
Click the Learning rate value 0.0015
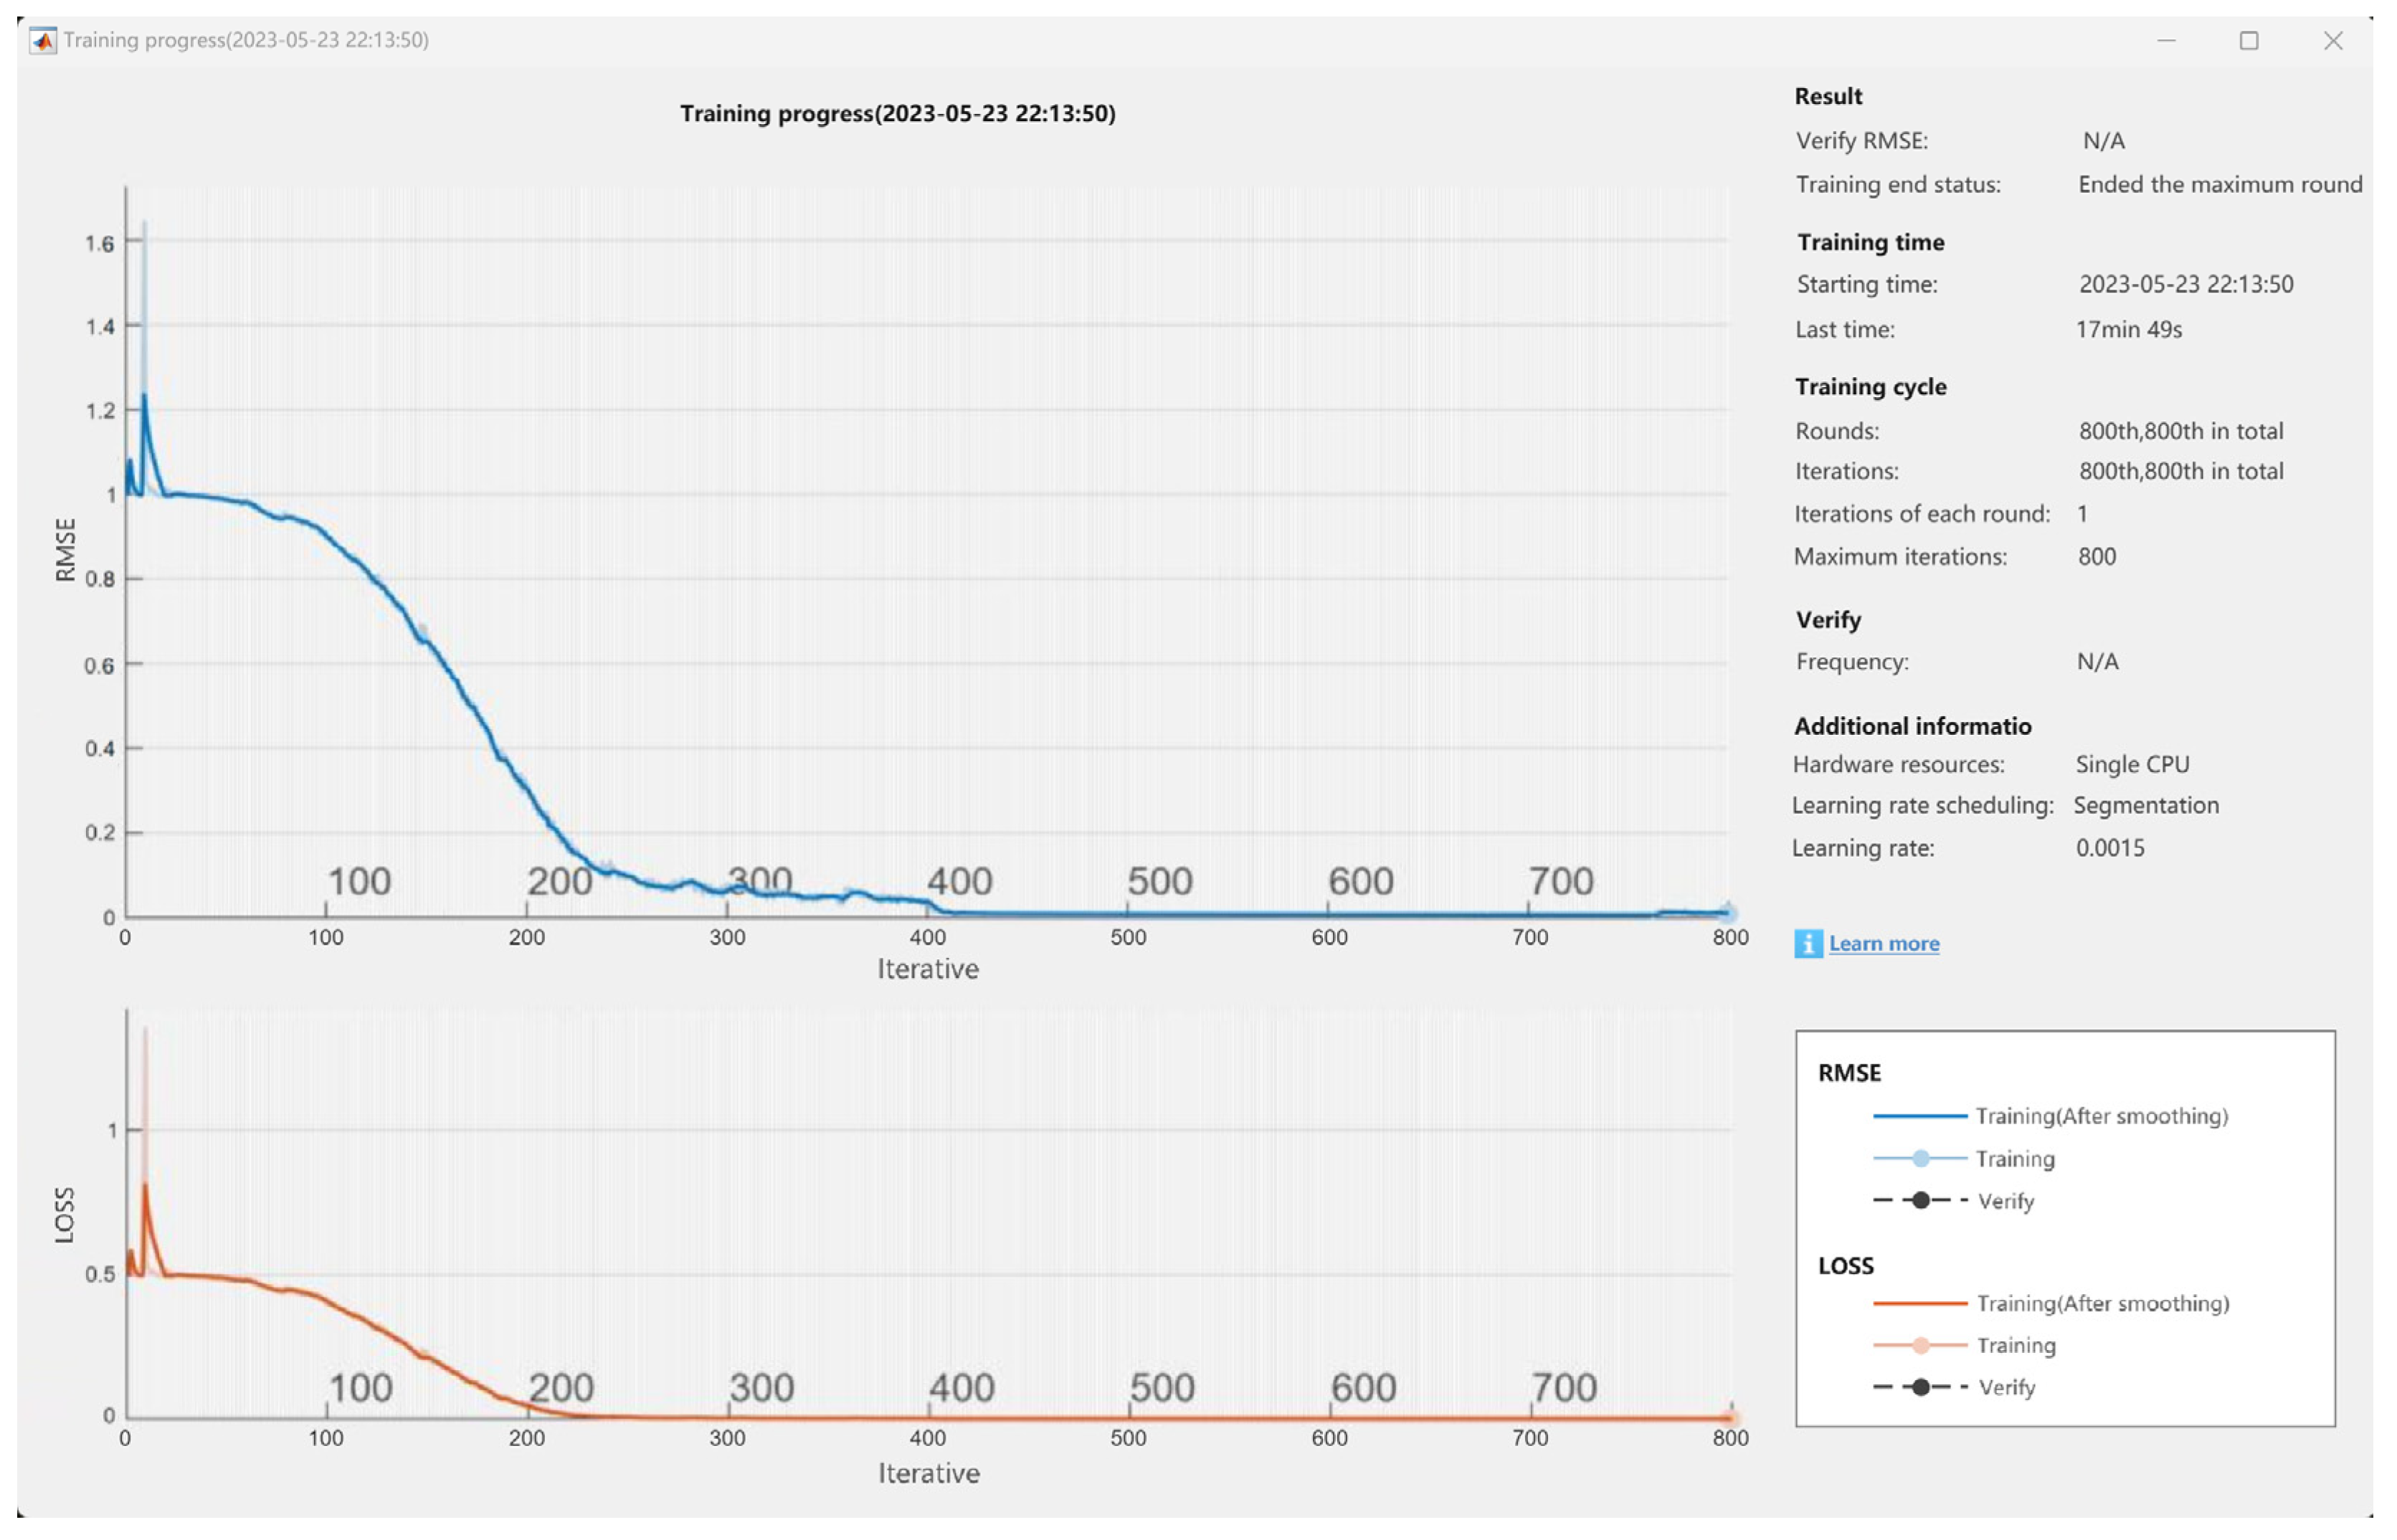click(x=2110, y=848)
